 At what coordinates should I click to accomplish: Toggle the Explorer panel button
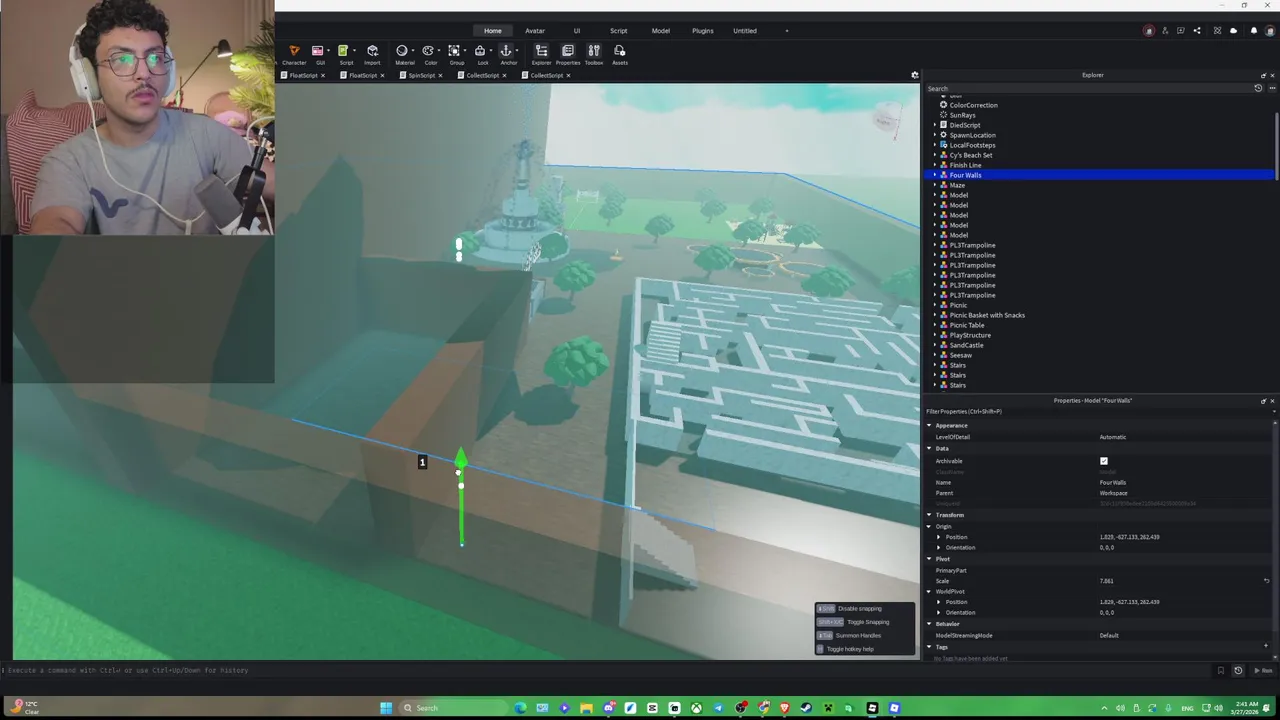[541, 54]
